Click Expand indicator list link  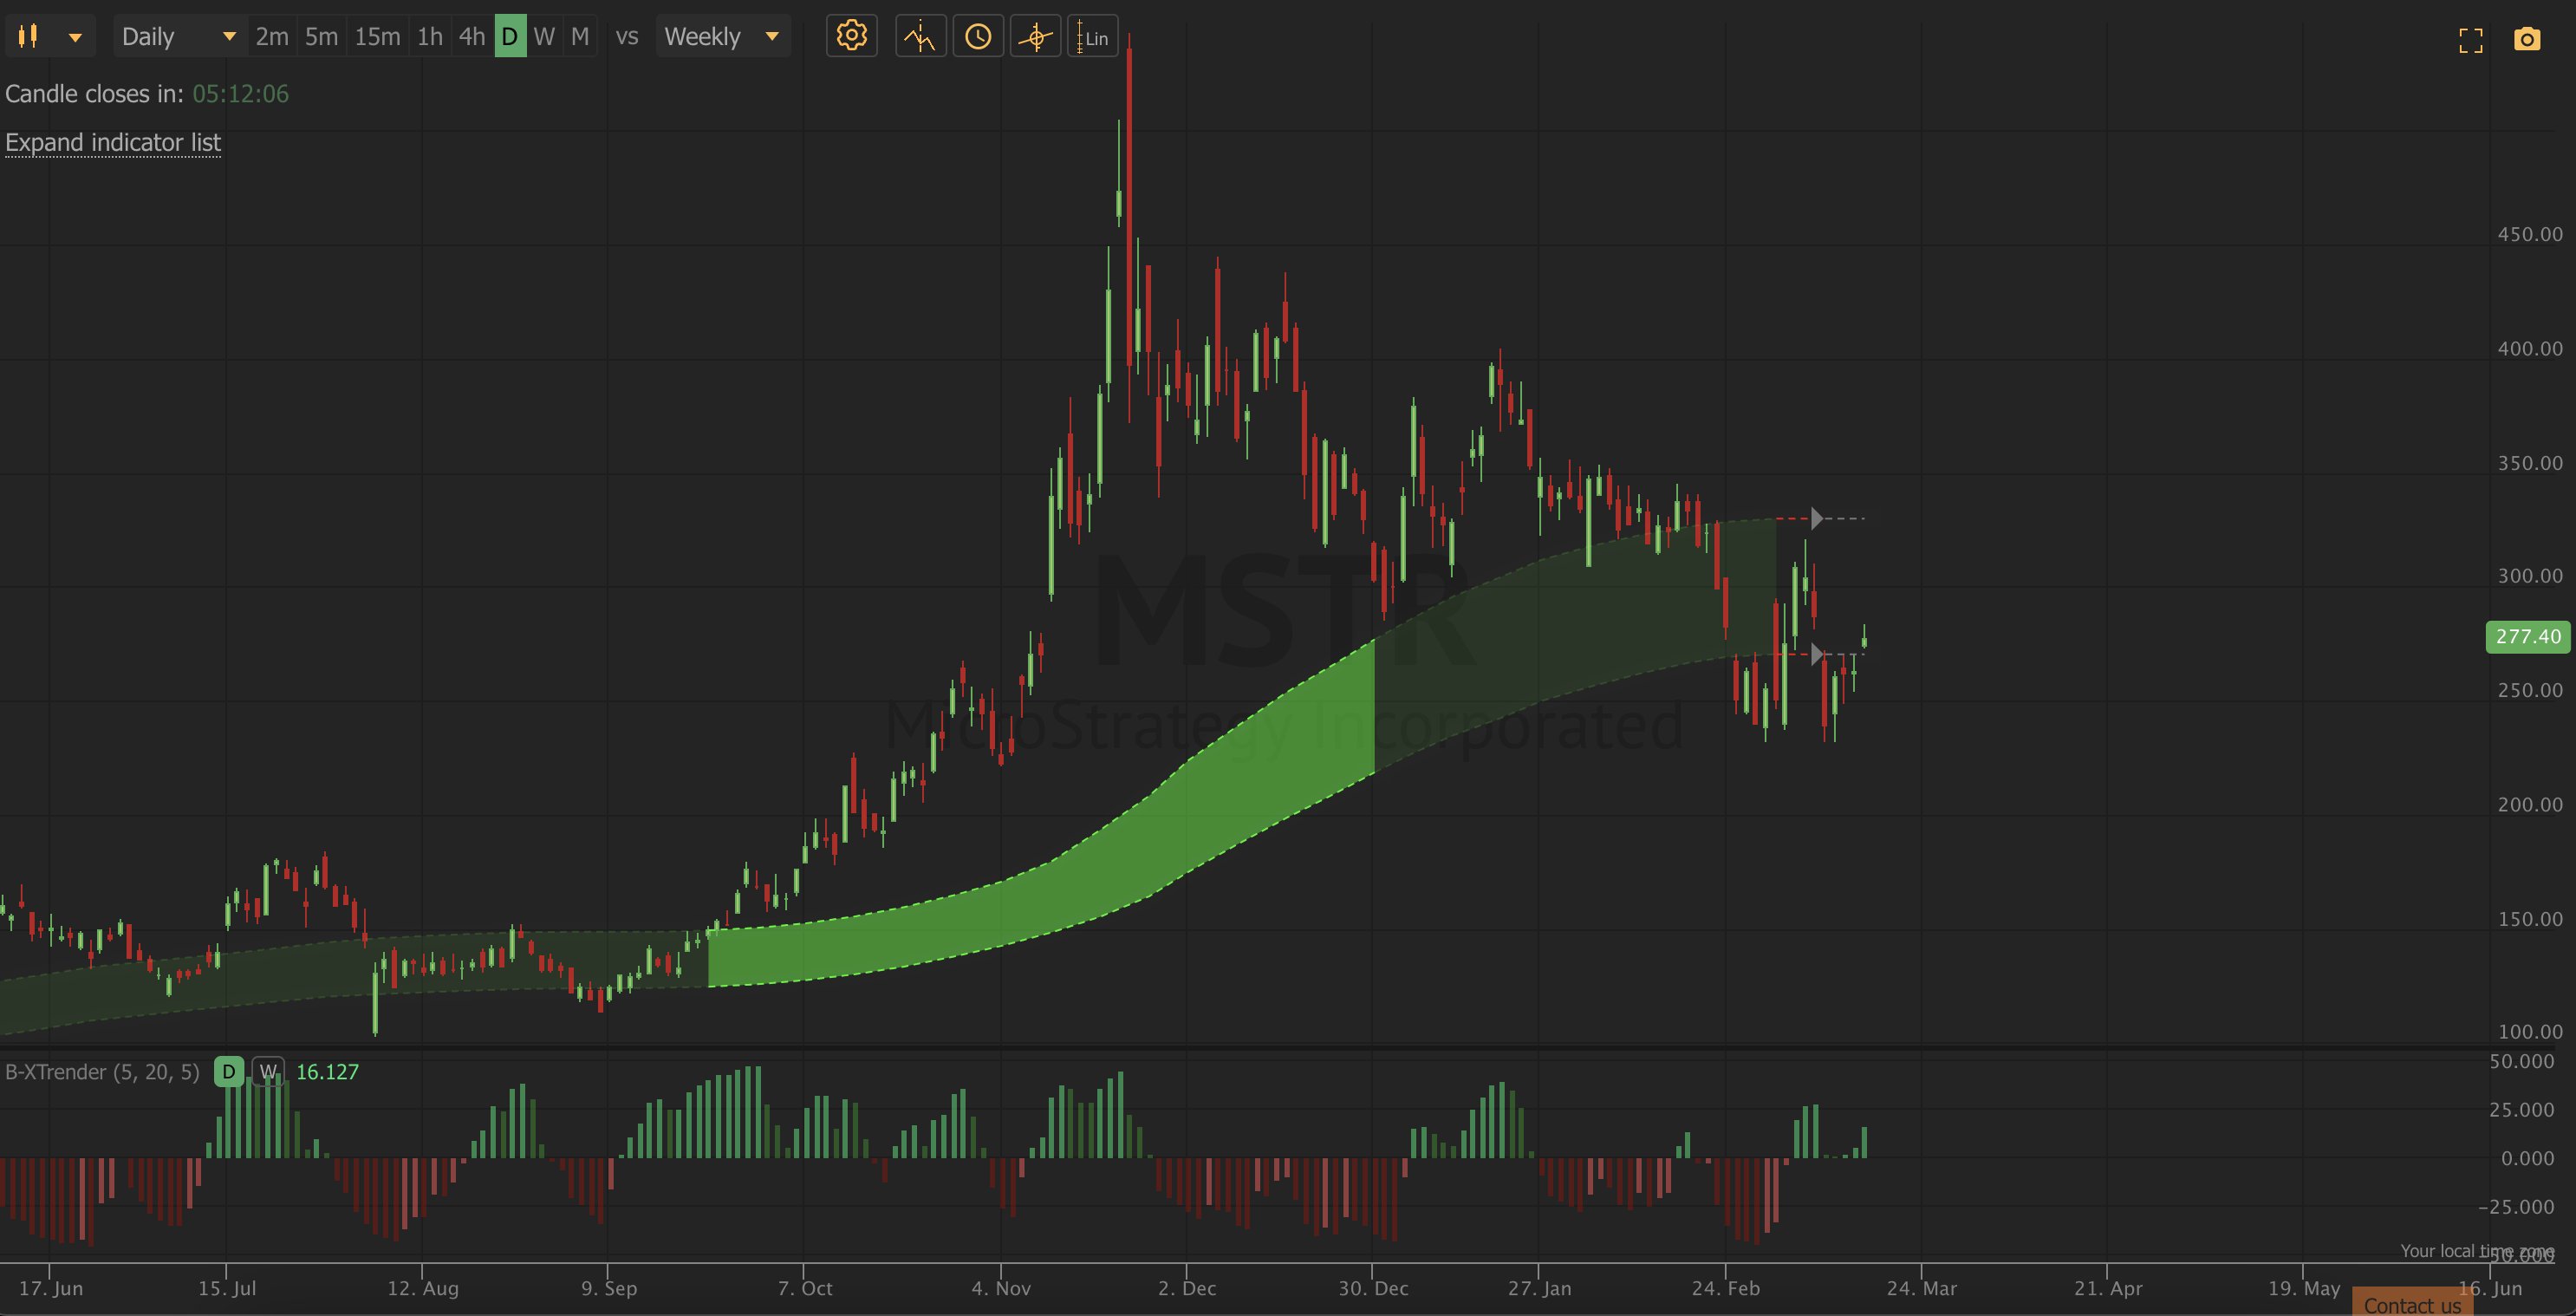(x=113, y=143)
